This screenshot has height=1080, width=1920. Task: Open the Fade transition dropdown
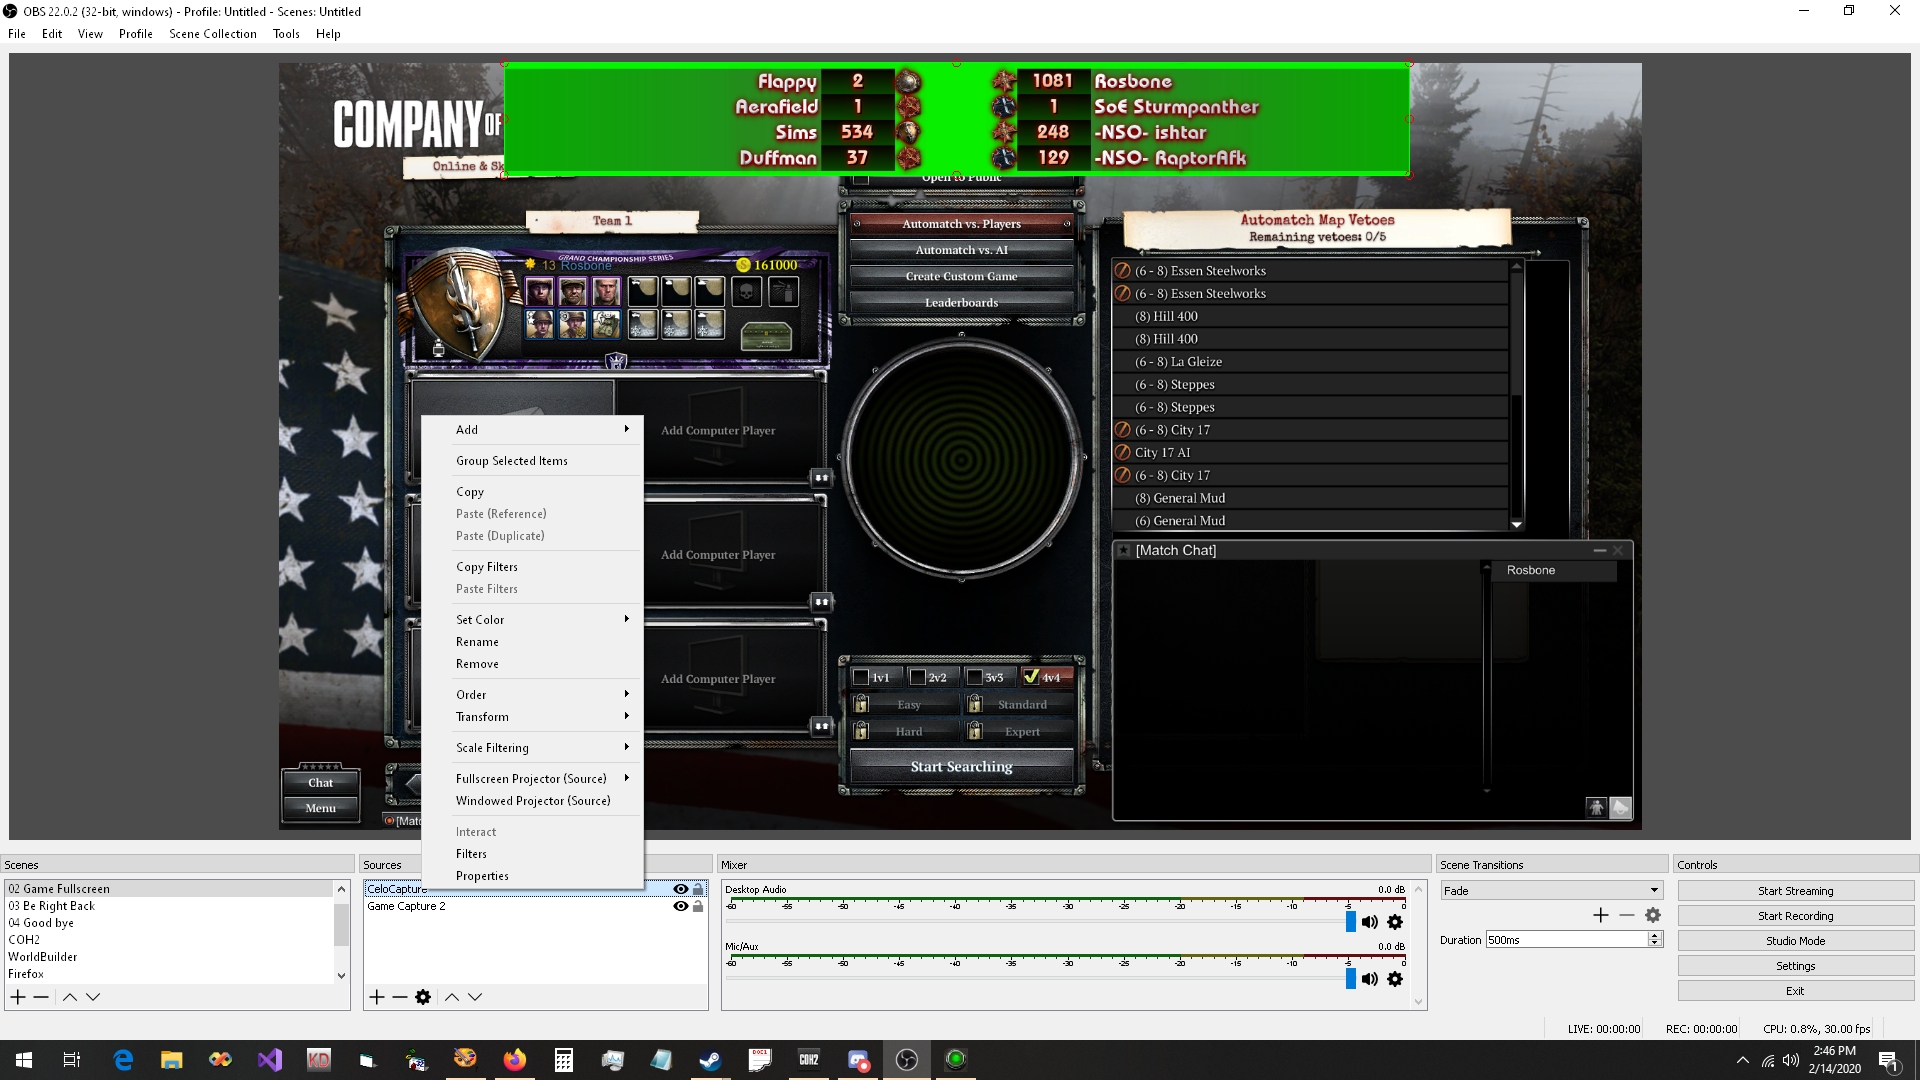click(x=1550, y=890)
